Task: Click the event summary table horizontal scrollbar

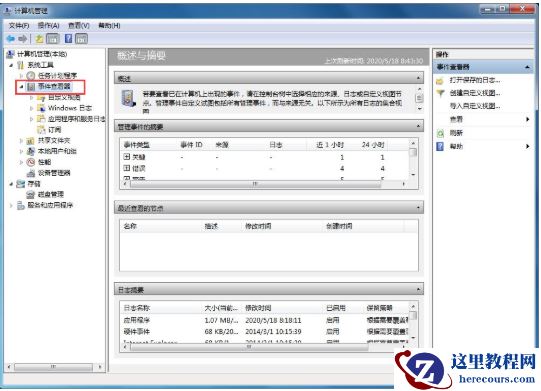Action: tap(264, 184)
